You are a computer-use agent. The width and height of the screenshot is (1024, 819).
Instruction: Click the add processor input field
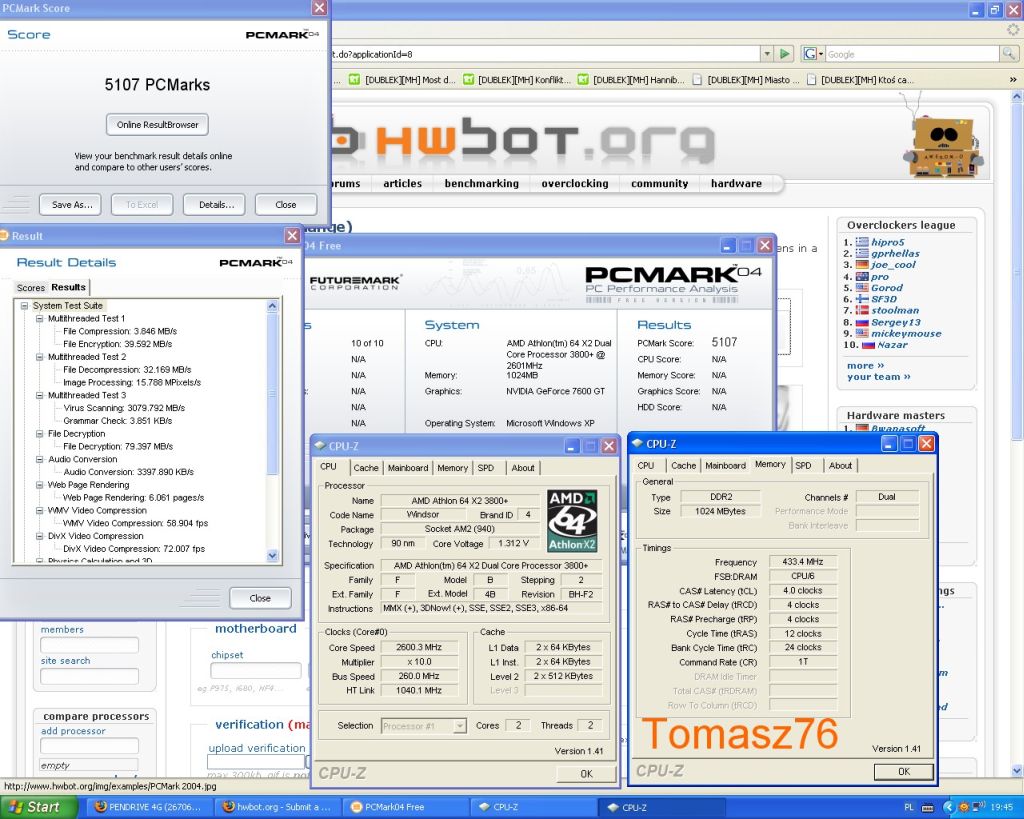(89, 745)
